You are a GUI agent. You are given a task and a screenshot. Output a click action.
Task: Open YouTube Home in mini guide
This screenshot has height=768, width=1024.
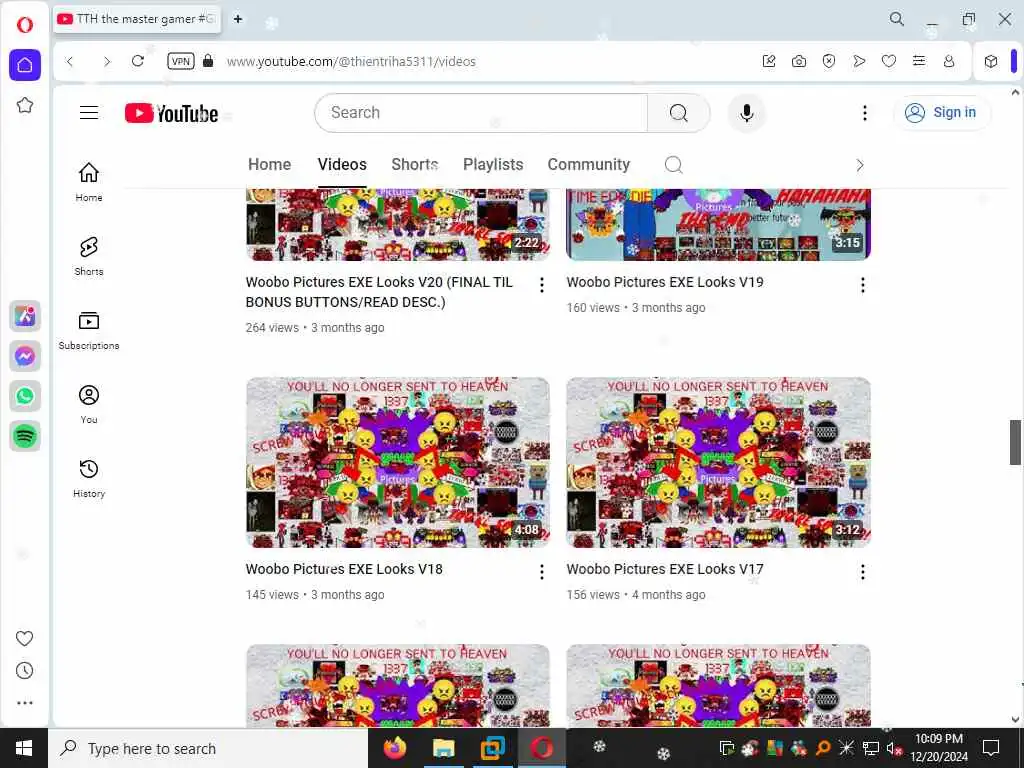tap(89, 182)
